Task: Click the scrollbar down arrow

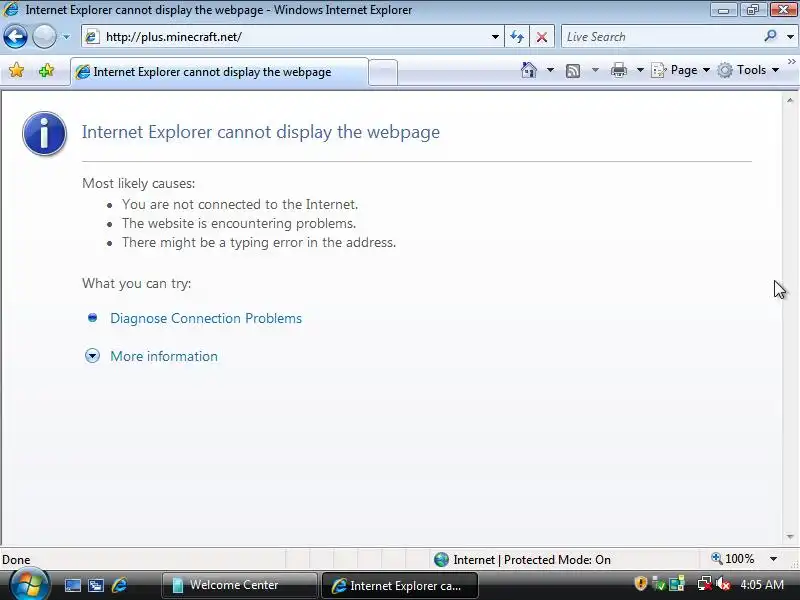Action: pos(790,537)
